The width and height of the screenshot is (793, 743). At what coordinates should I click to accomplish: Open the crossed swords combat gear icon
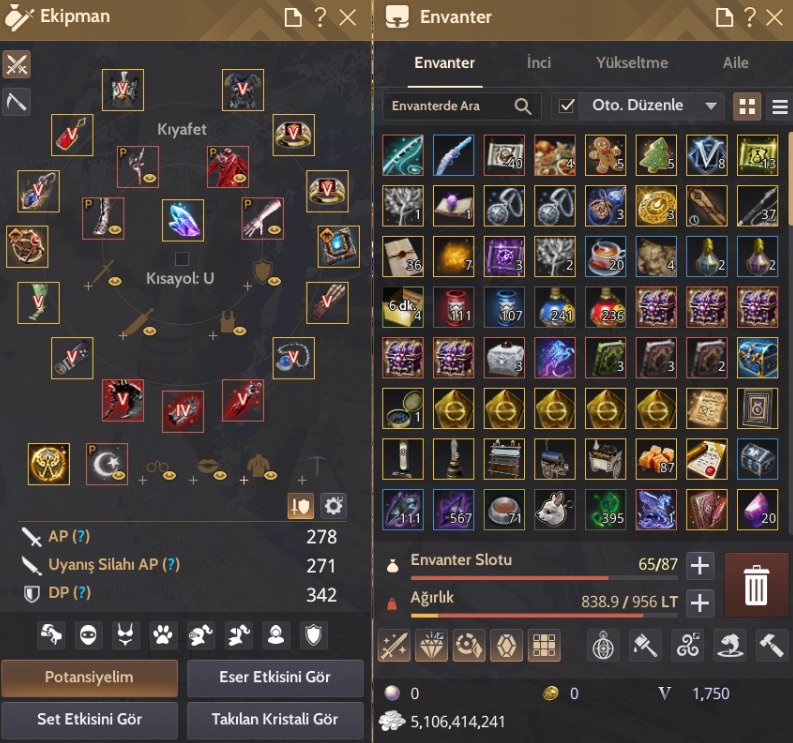pyautogui.click(x=17, y=64)
